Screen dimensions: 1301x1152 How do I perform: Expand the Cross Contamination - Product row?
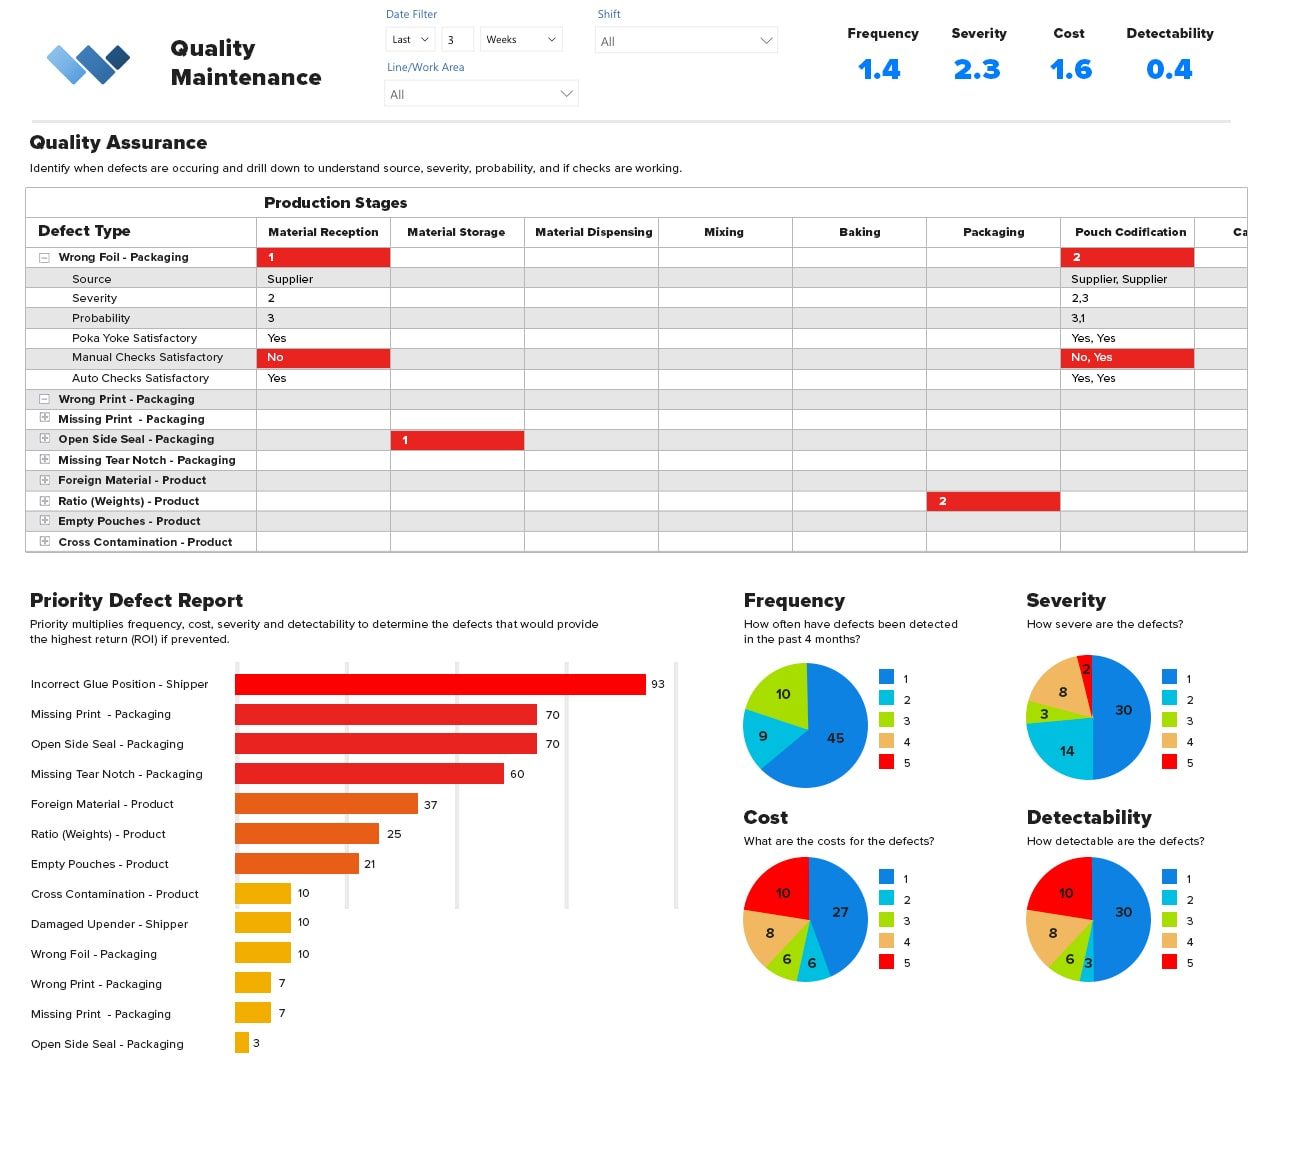(x=43, y=542)
